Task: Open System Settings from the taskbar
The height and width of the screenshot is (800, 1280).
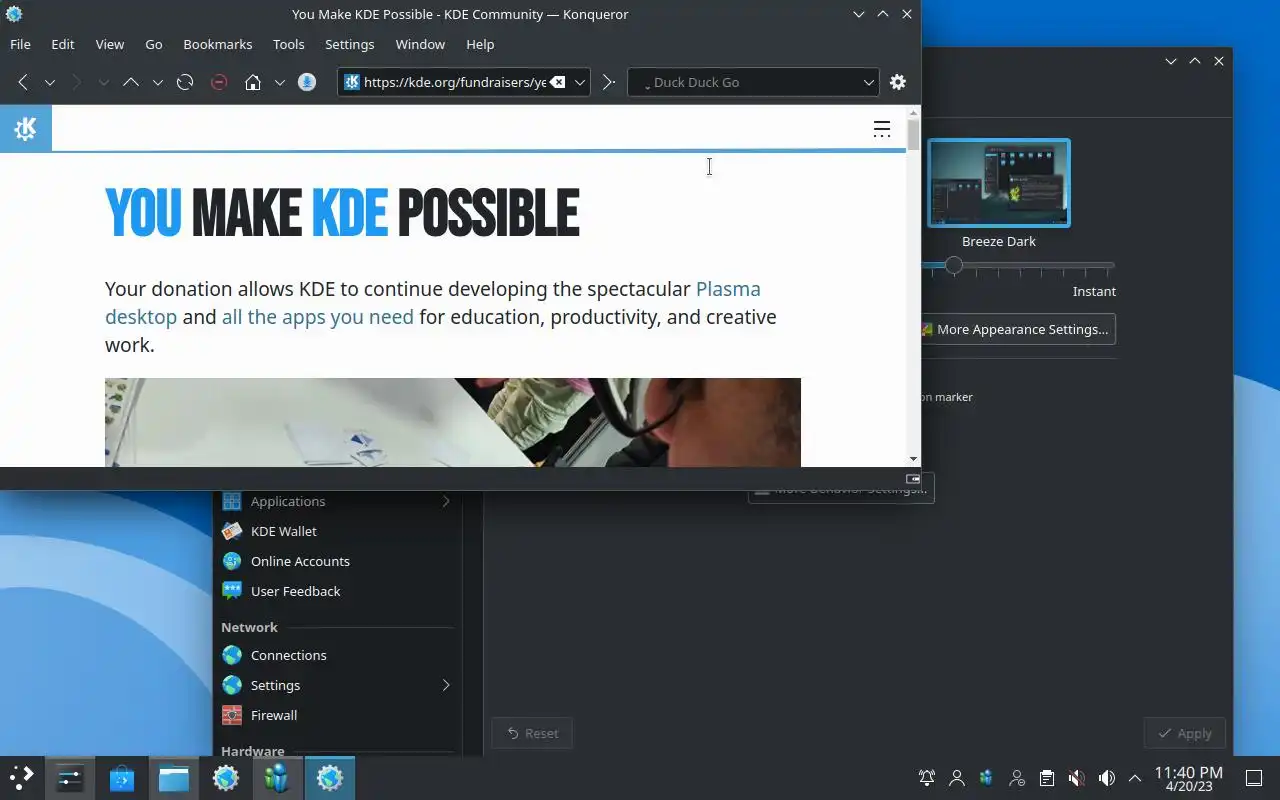Action: [x=70, y=778]
